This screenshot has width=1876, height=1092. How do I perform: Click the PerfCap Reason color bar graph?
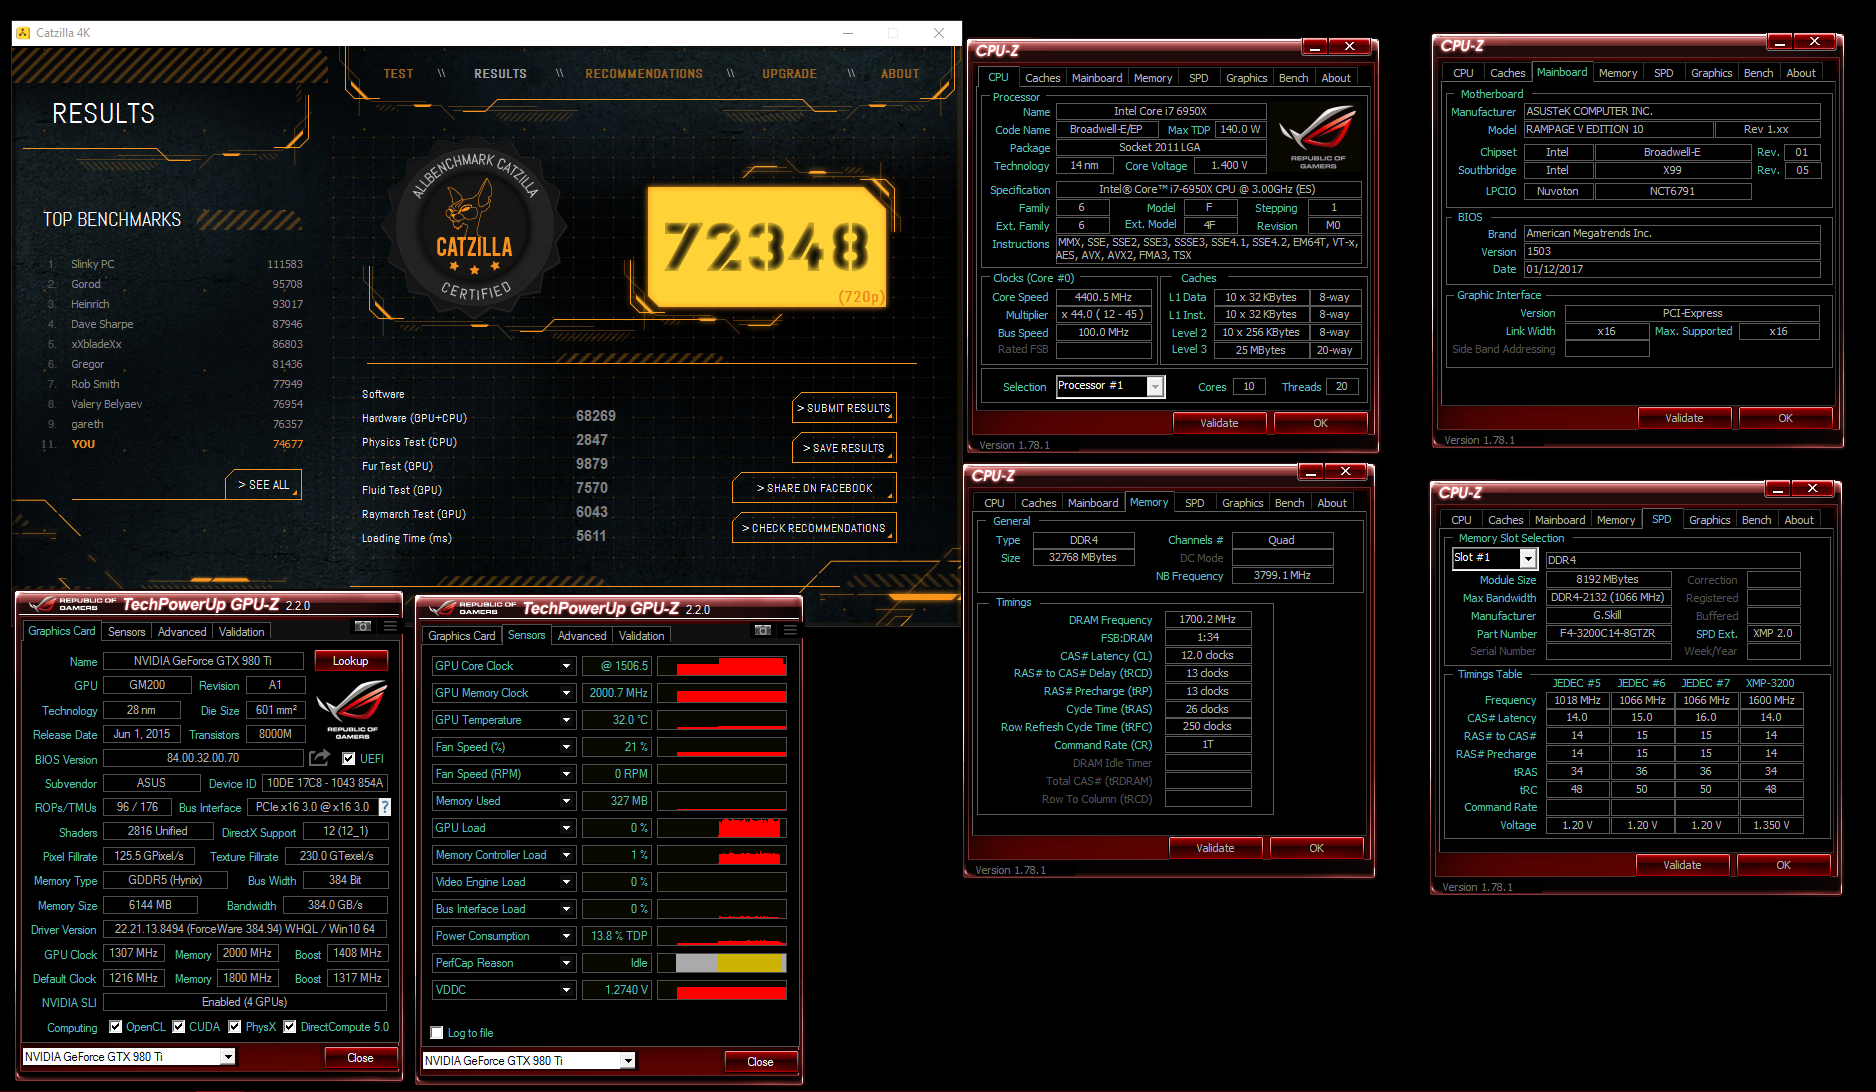tap(722, 963)
